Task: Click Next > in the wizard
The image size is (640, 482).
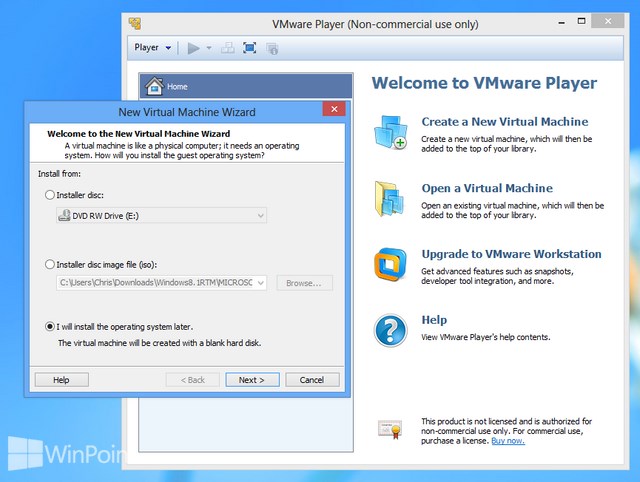Action: tap(252, 380)
